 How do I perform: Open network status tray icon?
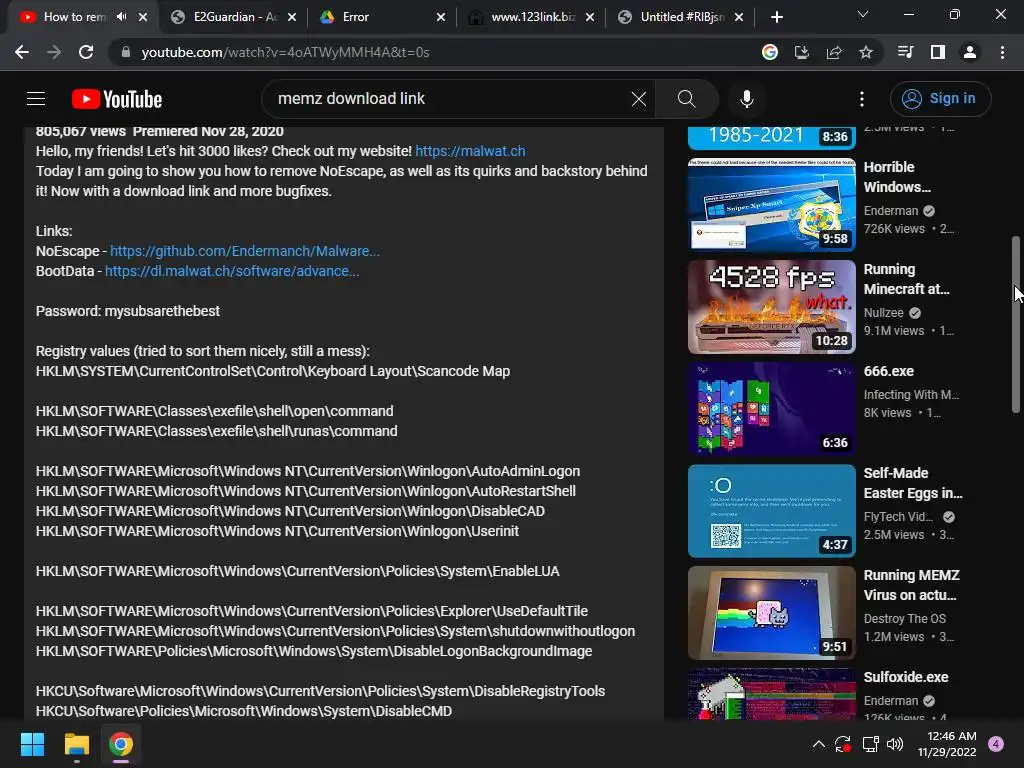click(x=870, y=744)
